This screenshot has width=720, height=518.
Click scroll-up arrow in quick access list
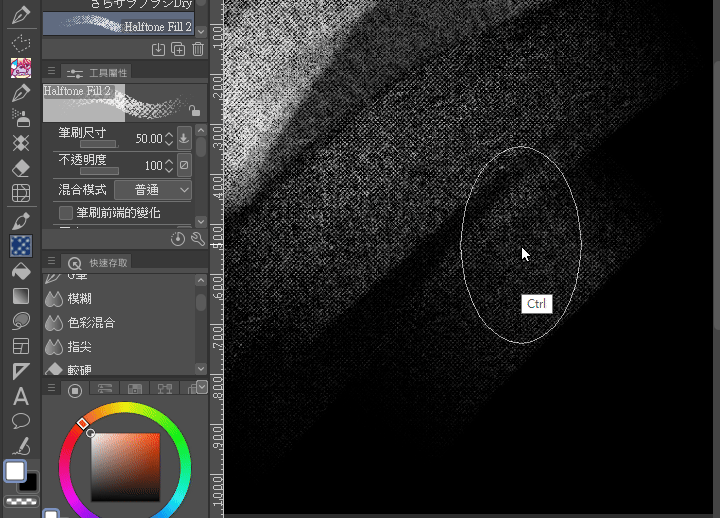(201, 280)
